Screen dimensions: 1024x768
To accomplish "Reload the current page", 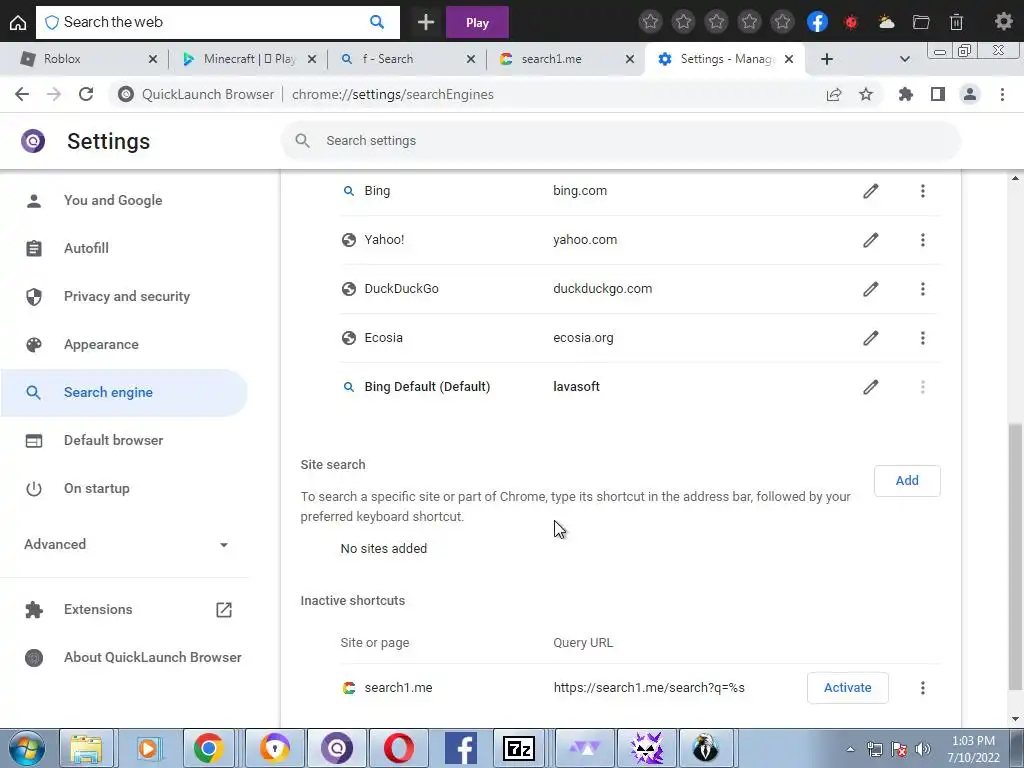I will (x=86, y=94).
